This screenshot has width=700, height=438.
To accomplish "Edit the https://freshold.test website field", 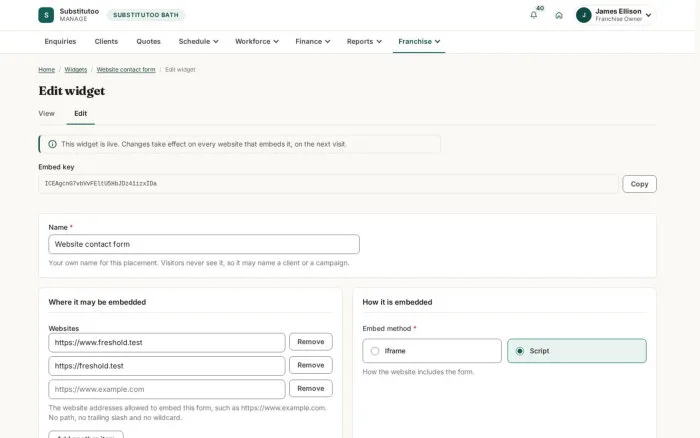I will coord(167,366).
